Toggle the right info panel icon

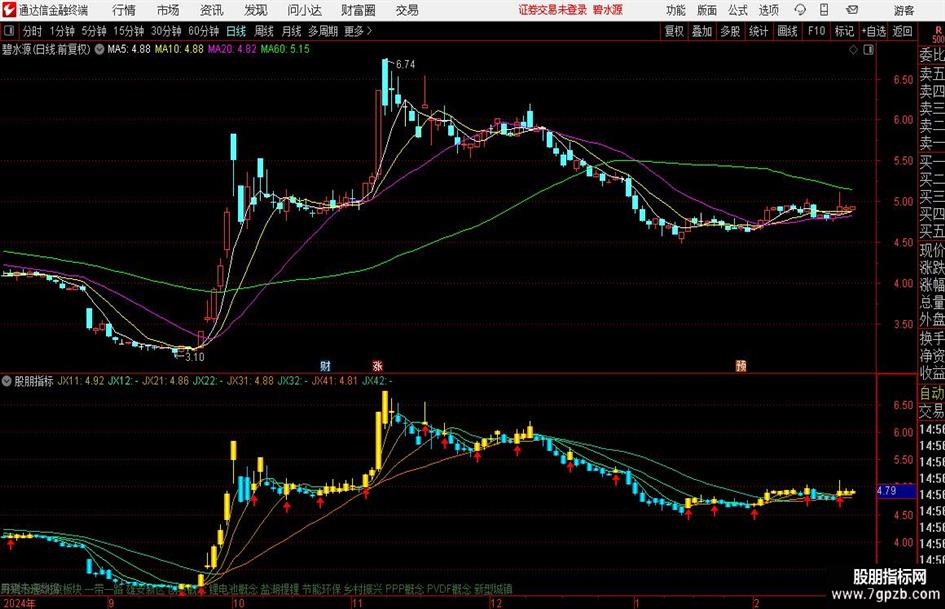(868, 50)
